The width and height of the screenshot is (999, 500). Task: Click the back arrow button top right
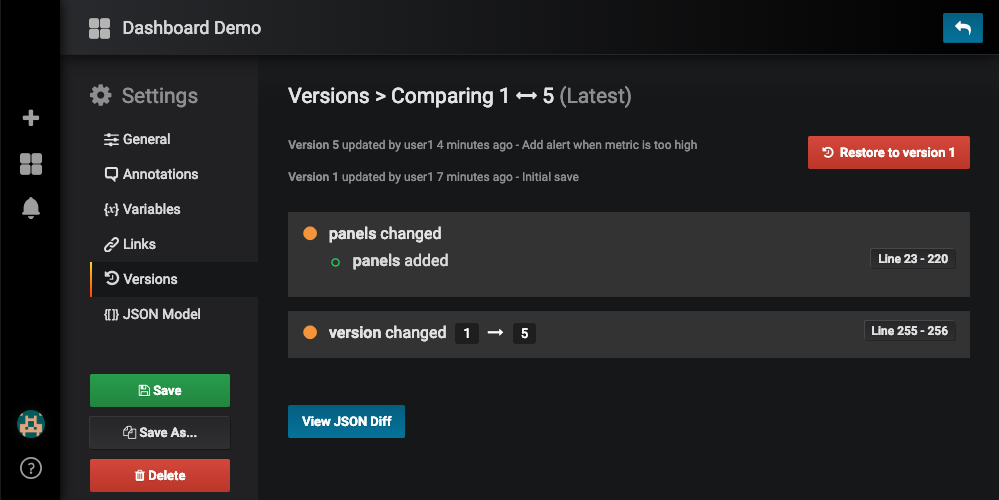click(962, 28)
